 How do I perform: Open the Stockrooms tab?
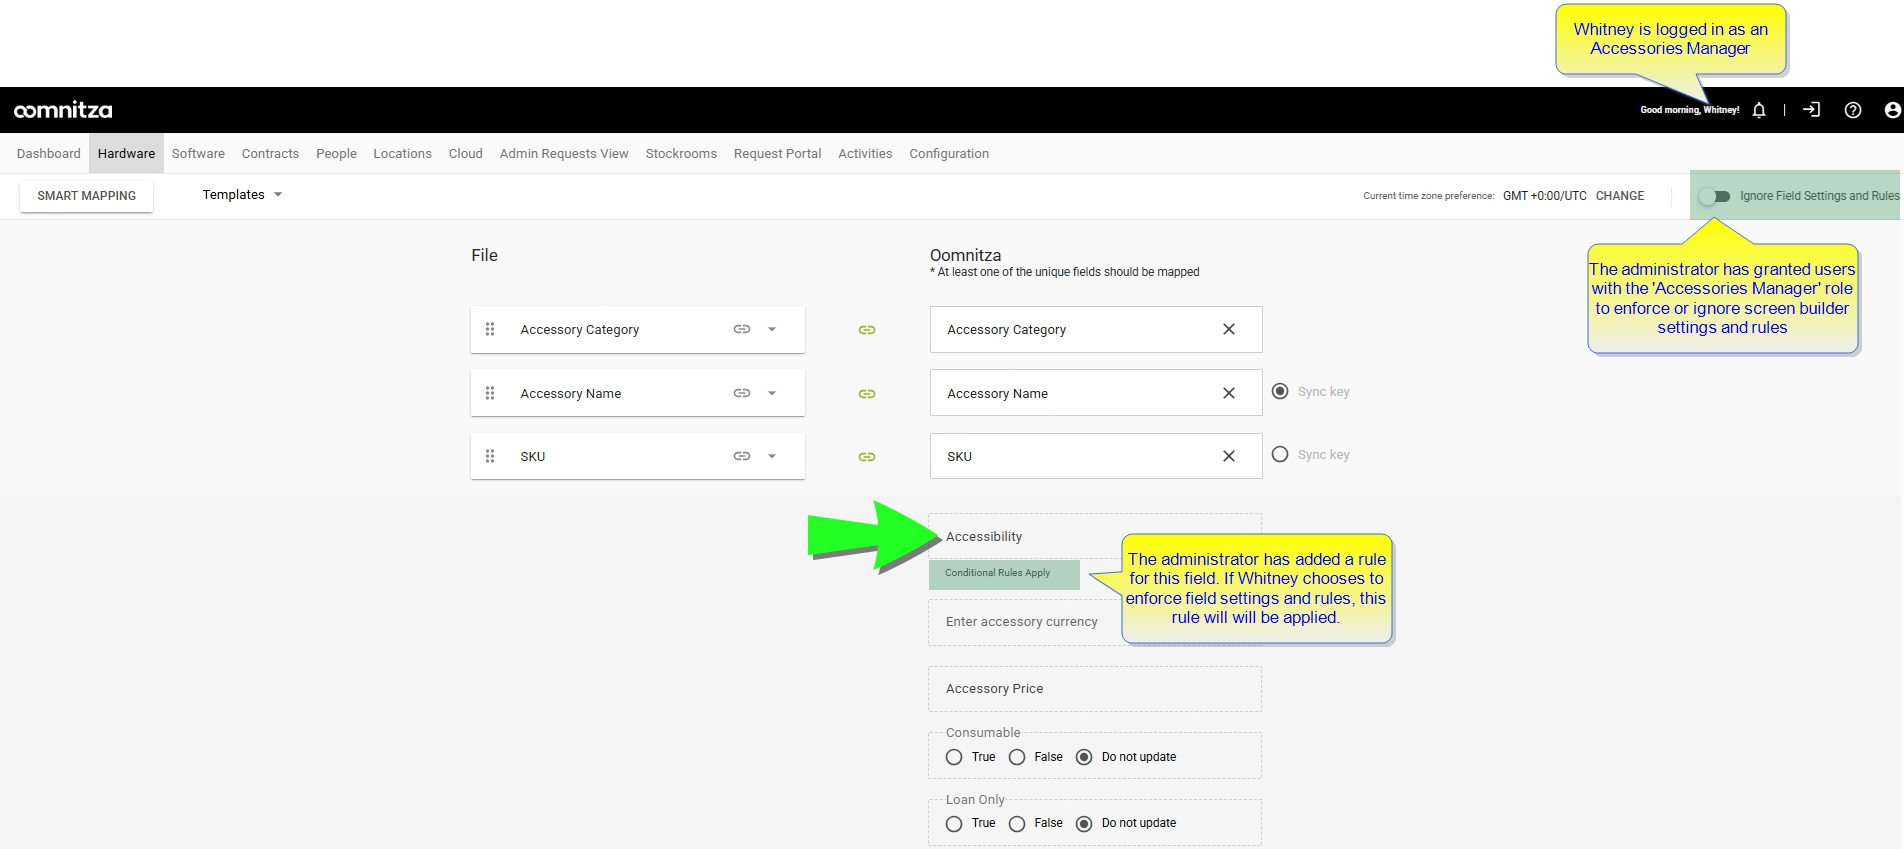(x=681, y=153)
